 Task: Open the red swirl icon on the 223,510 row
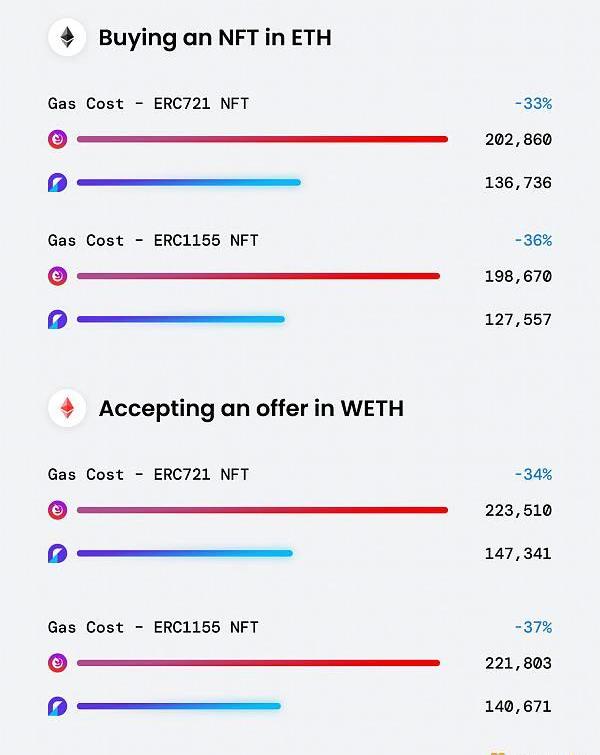(x=58, y=510)
